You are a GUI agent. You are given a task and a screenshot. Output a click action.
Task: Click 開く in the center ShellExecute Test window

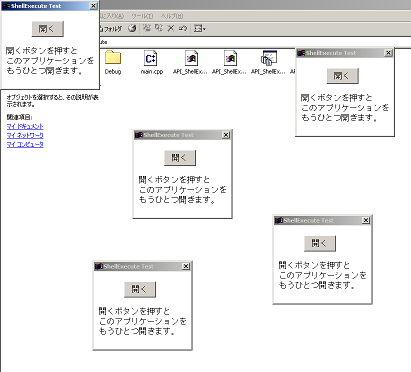tap(180, 158)
